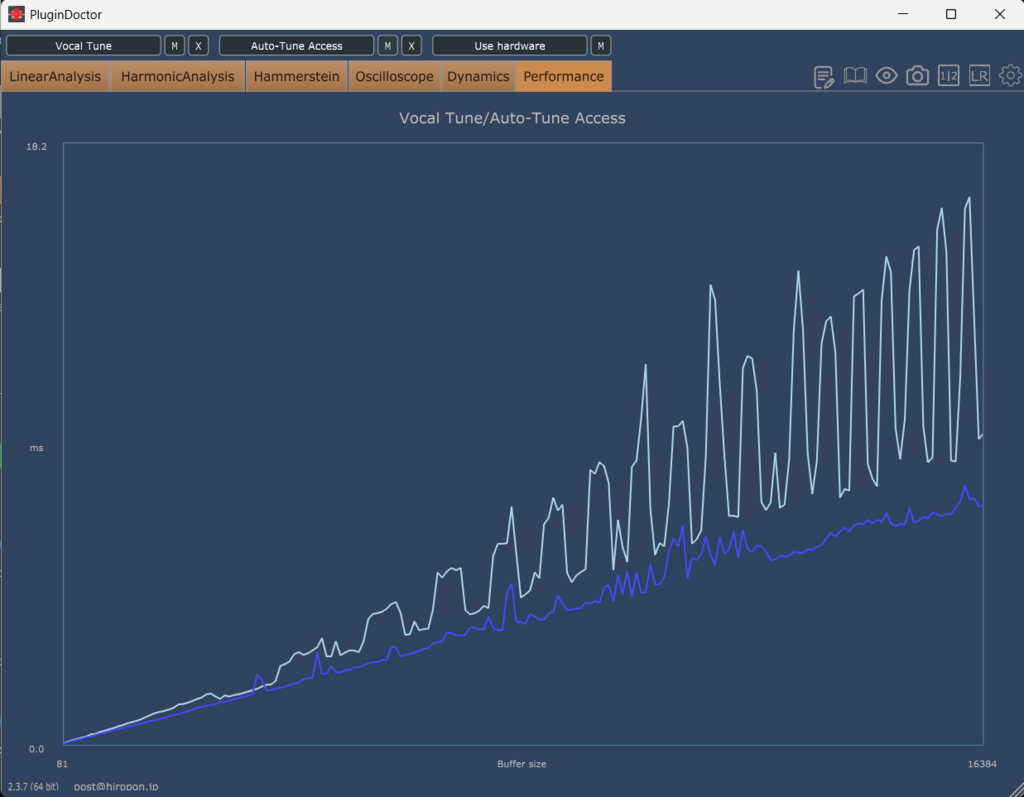Take a snapshot with camera icon
The width and height of the screenshot is (1024, 797).
click(x=918, y=76)
